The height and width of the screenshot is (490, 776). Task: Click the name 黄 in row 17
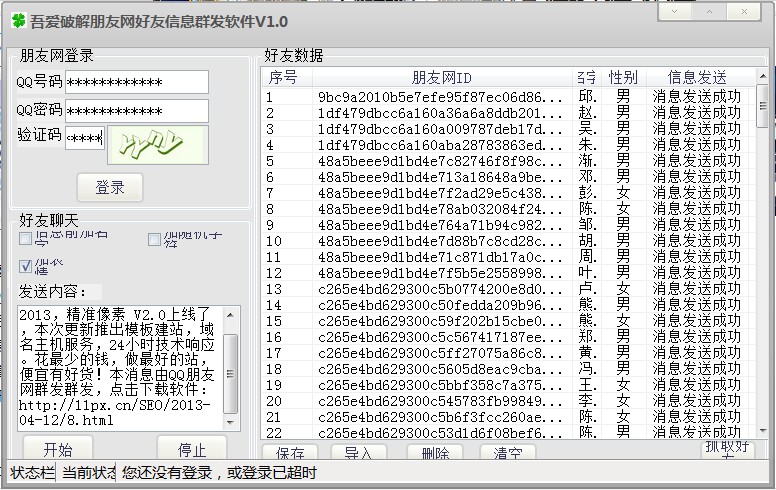[587, 353]
